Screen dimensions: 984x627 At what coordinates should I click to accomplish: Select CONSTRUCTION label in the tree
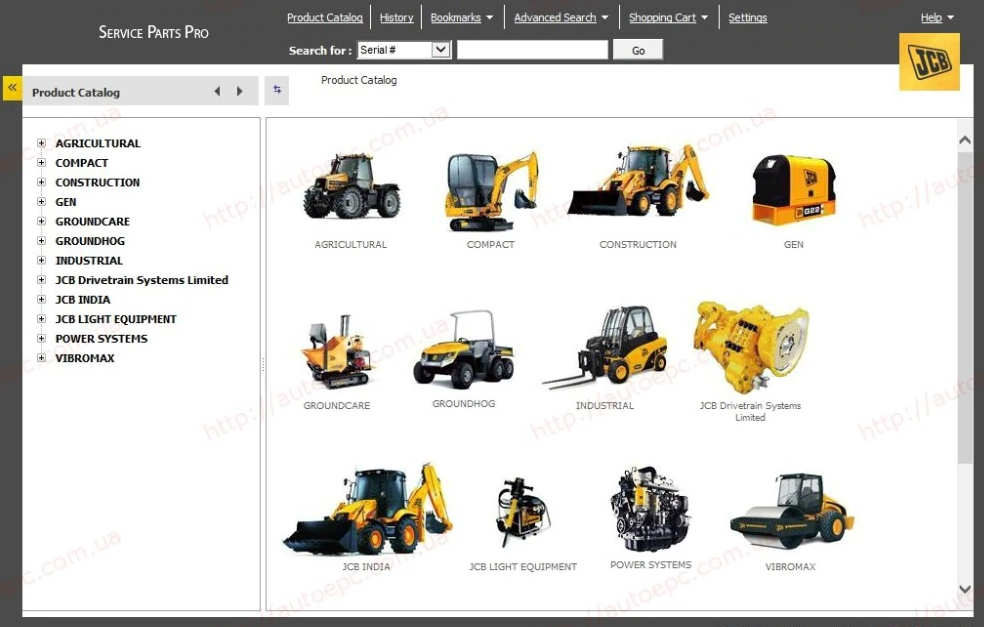click(97, 182)
